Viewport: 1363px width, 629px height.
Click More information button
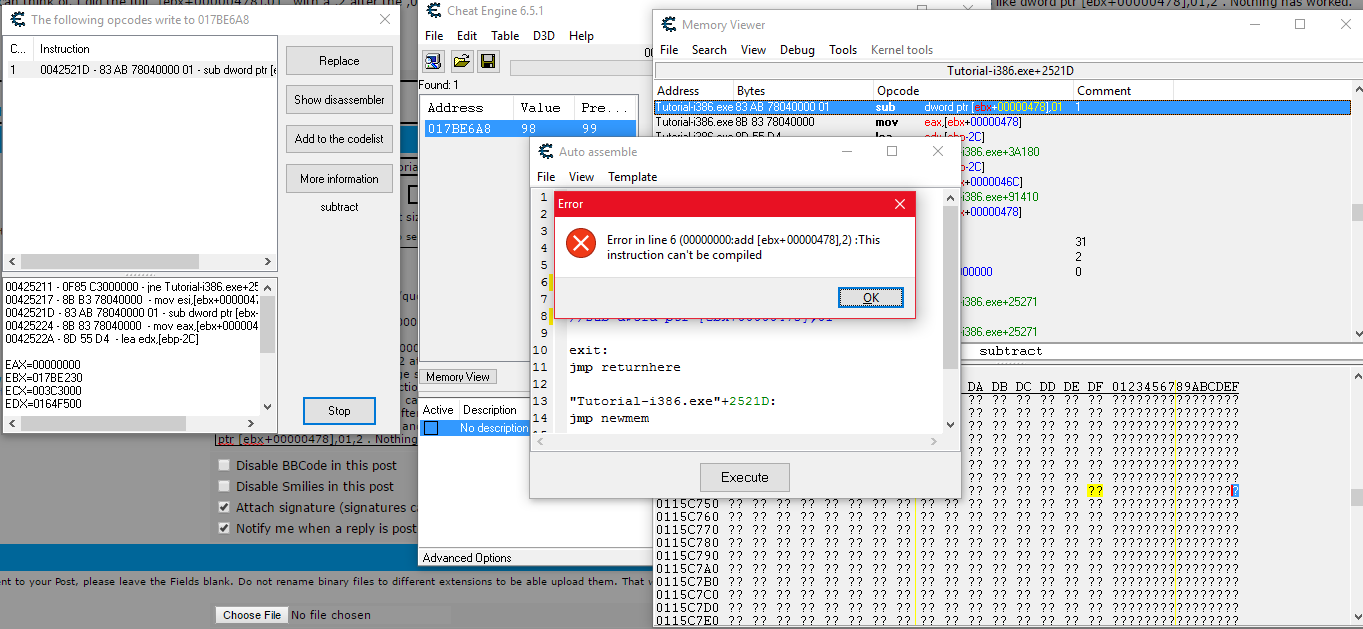point(339,179)
